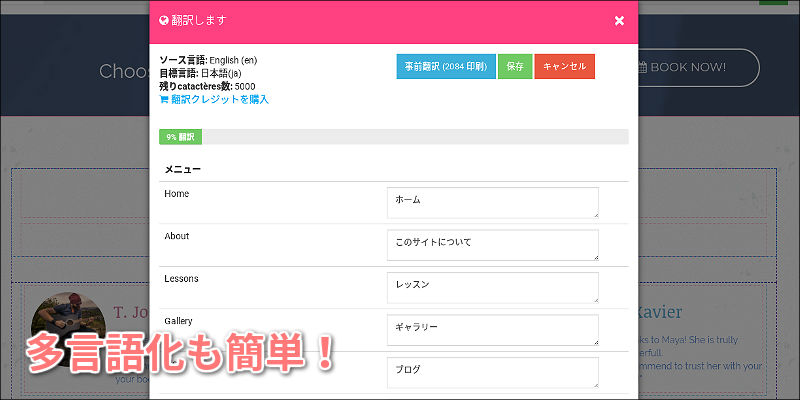Click the green 保存 button
The image size is (800, 400).
point(515,66)
